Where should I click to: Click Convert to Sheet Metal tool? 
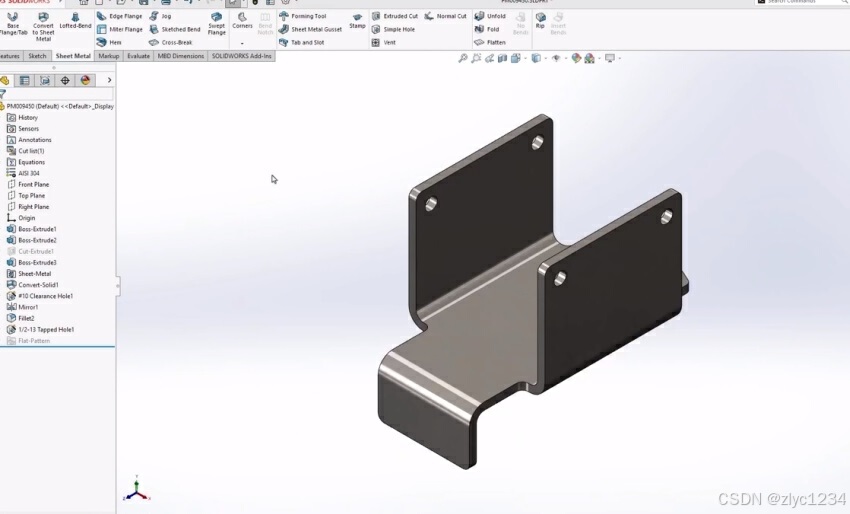pos(43,27)
